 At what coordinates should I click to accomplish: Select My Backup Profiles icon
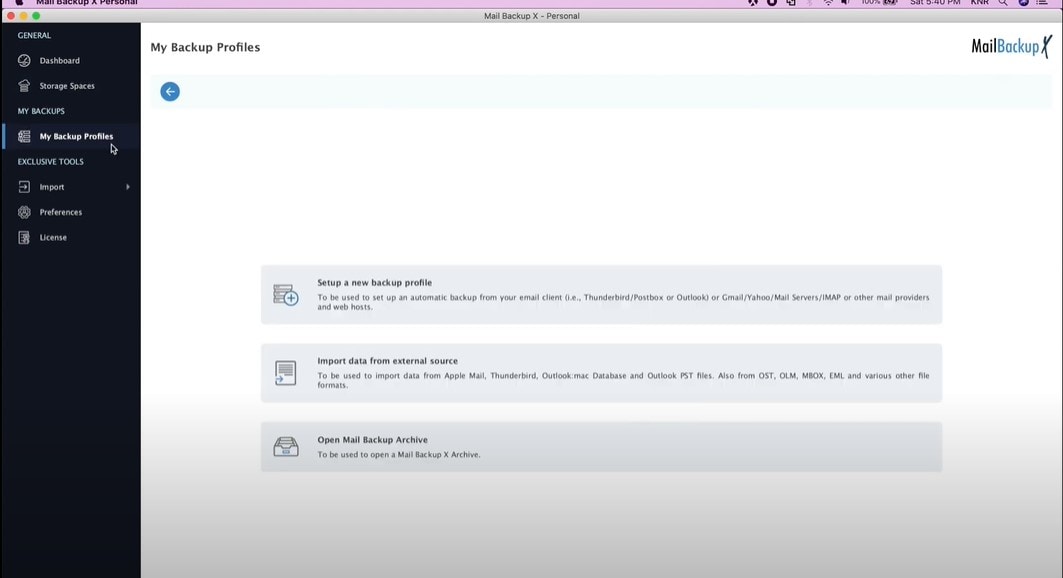click(24, 136)
